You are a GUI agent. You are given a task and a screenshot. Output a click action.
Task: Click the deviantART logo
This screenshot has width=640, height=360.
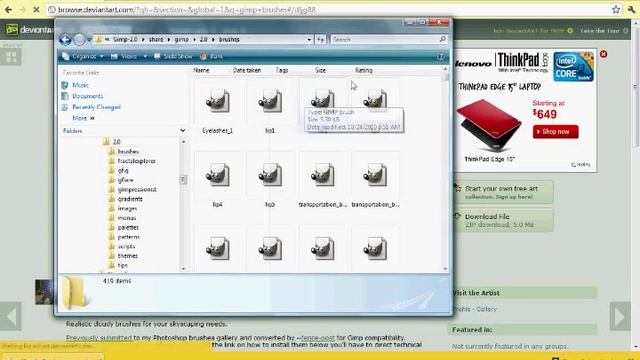(x=29, y=29)
